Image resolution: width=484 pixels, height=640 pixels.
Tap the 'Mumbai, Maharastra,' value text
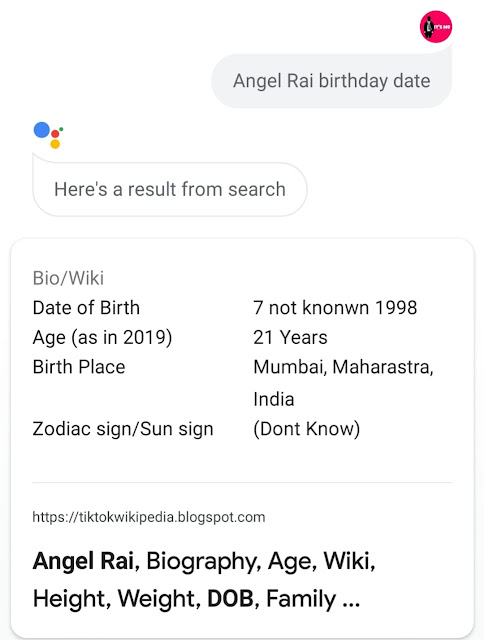click(343, 367)
